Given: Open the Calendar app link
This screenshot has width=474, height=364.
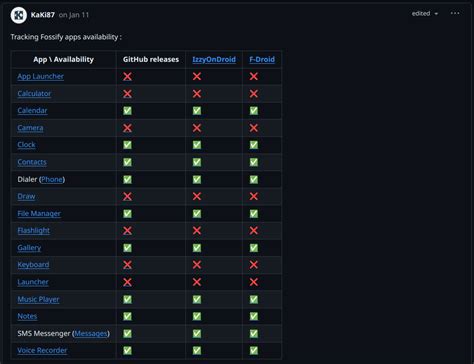Looking at the screenshot, I should [x=32, y=111].
